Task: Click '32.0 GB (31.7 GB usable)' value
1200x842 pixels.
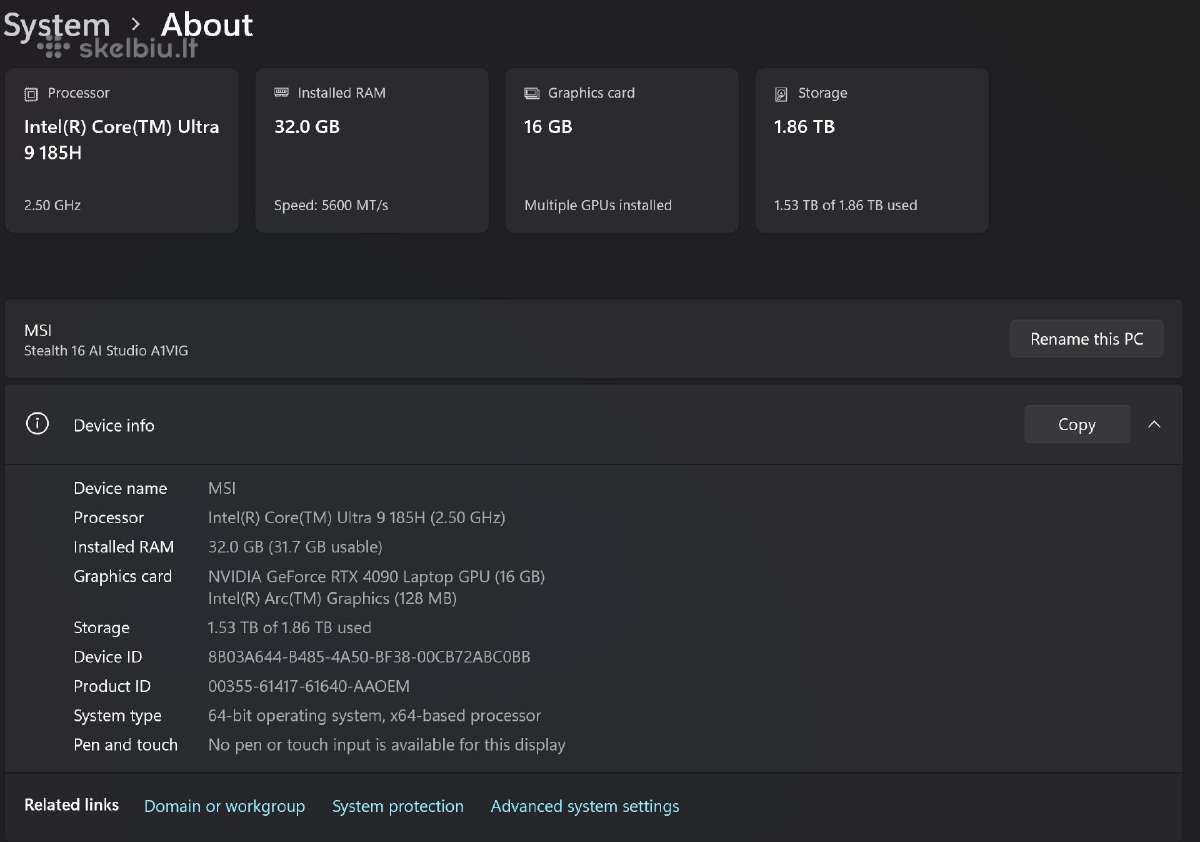Action: [295, 547]
